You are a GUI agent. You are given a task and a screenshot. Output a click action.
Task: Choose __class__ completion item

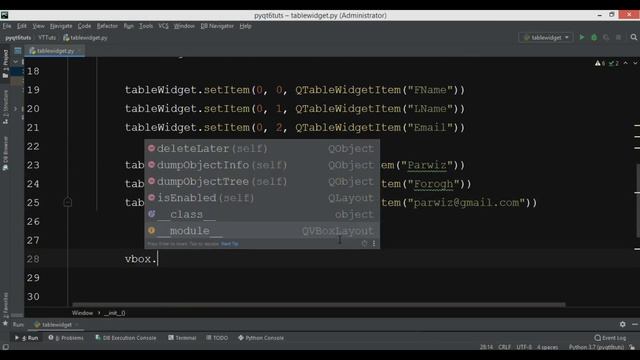pos(262,214)
